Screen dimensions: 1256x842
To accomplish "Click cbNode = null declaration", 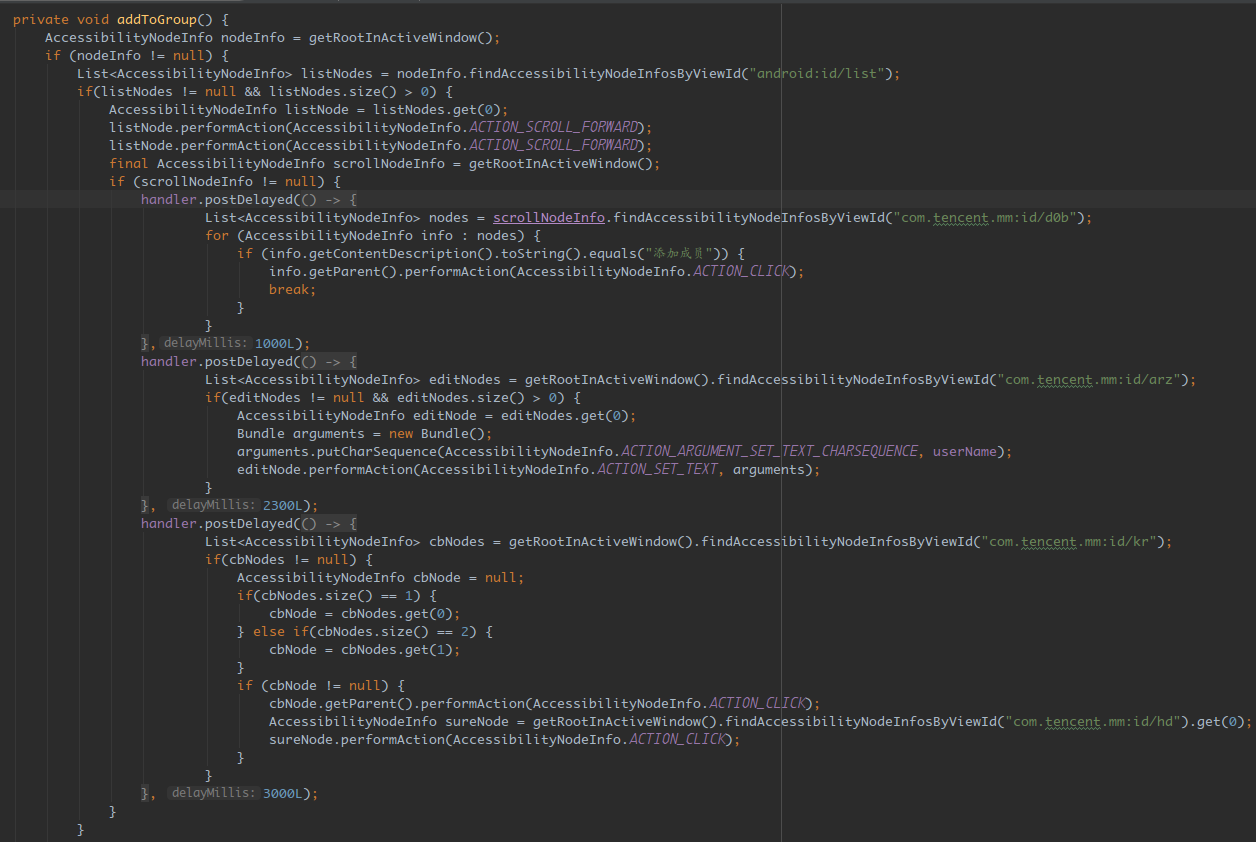I will coord(468,577).
